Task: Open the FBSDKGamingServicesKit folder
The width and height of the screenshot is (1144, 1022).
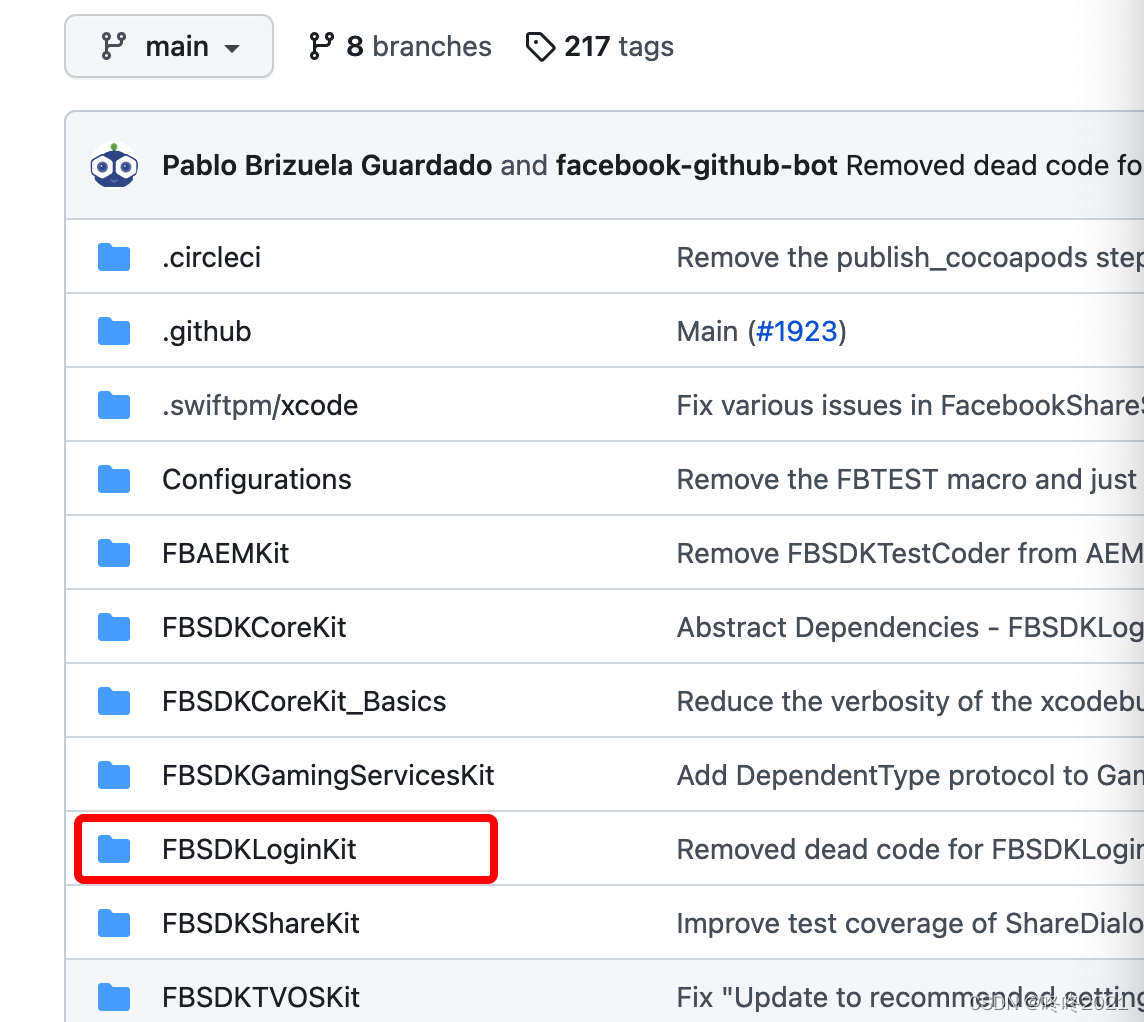Action: coord(328,775)
